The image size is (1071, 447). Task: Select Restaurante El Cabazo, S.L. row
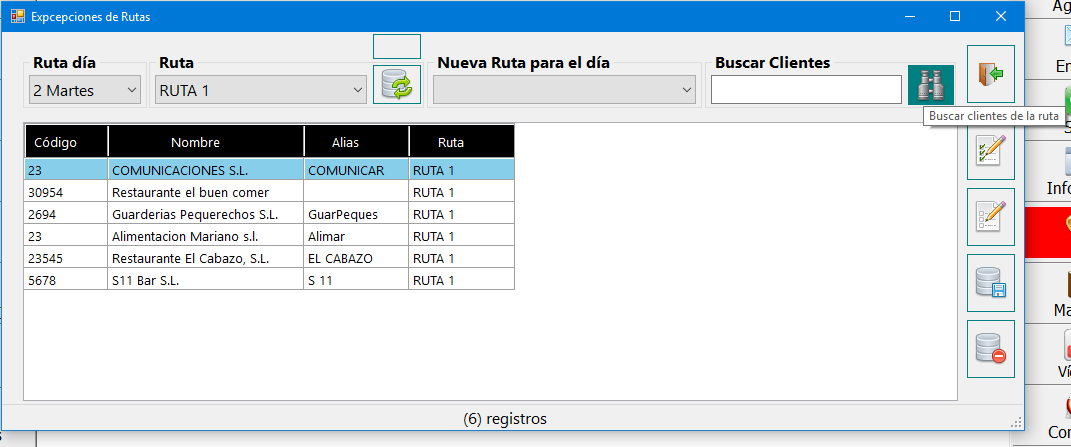[x=269, y=258]
